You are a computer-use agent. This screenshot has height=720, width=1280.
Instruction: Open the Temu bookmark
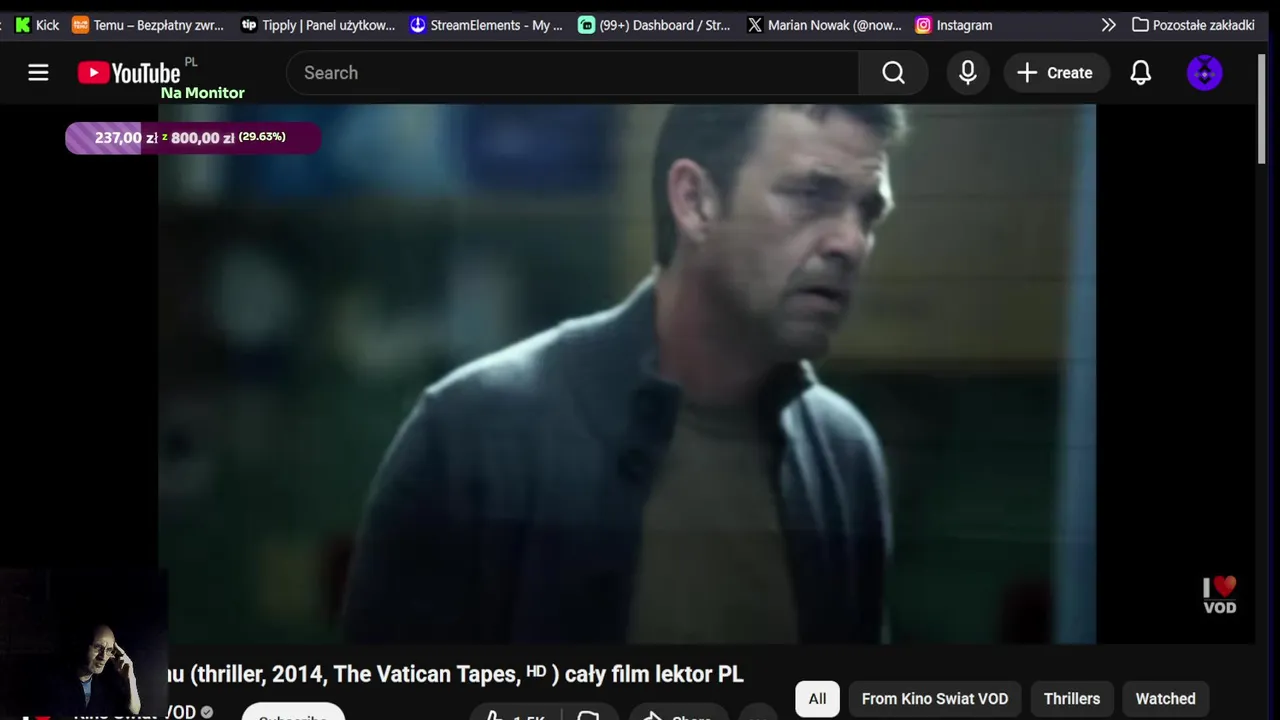click(x=149, y=25)
